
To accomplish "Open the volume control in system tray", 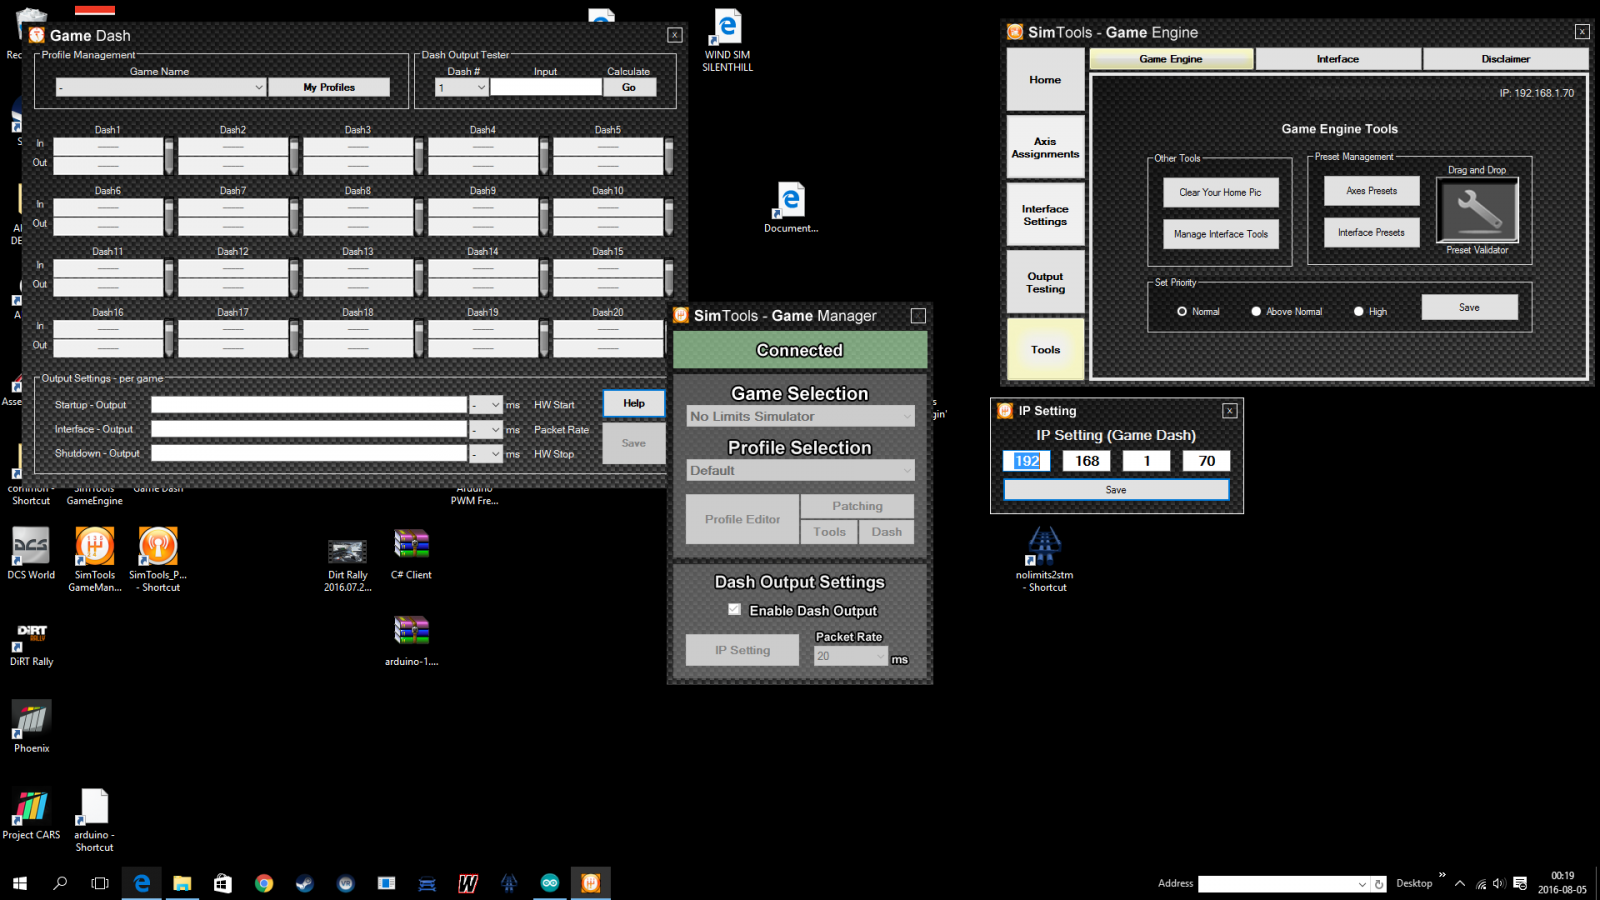I will (x=1498, y=883).
